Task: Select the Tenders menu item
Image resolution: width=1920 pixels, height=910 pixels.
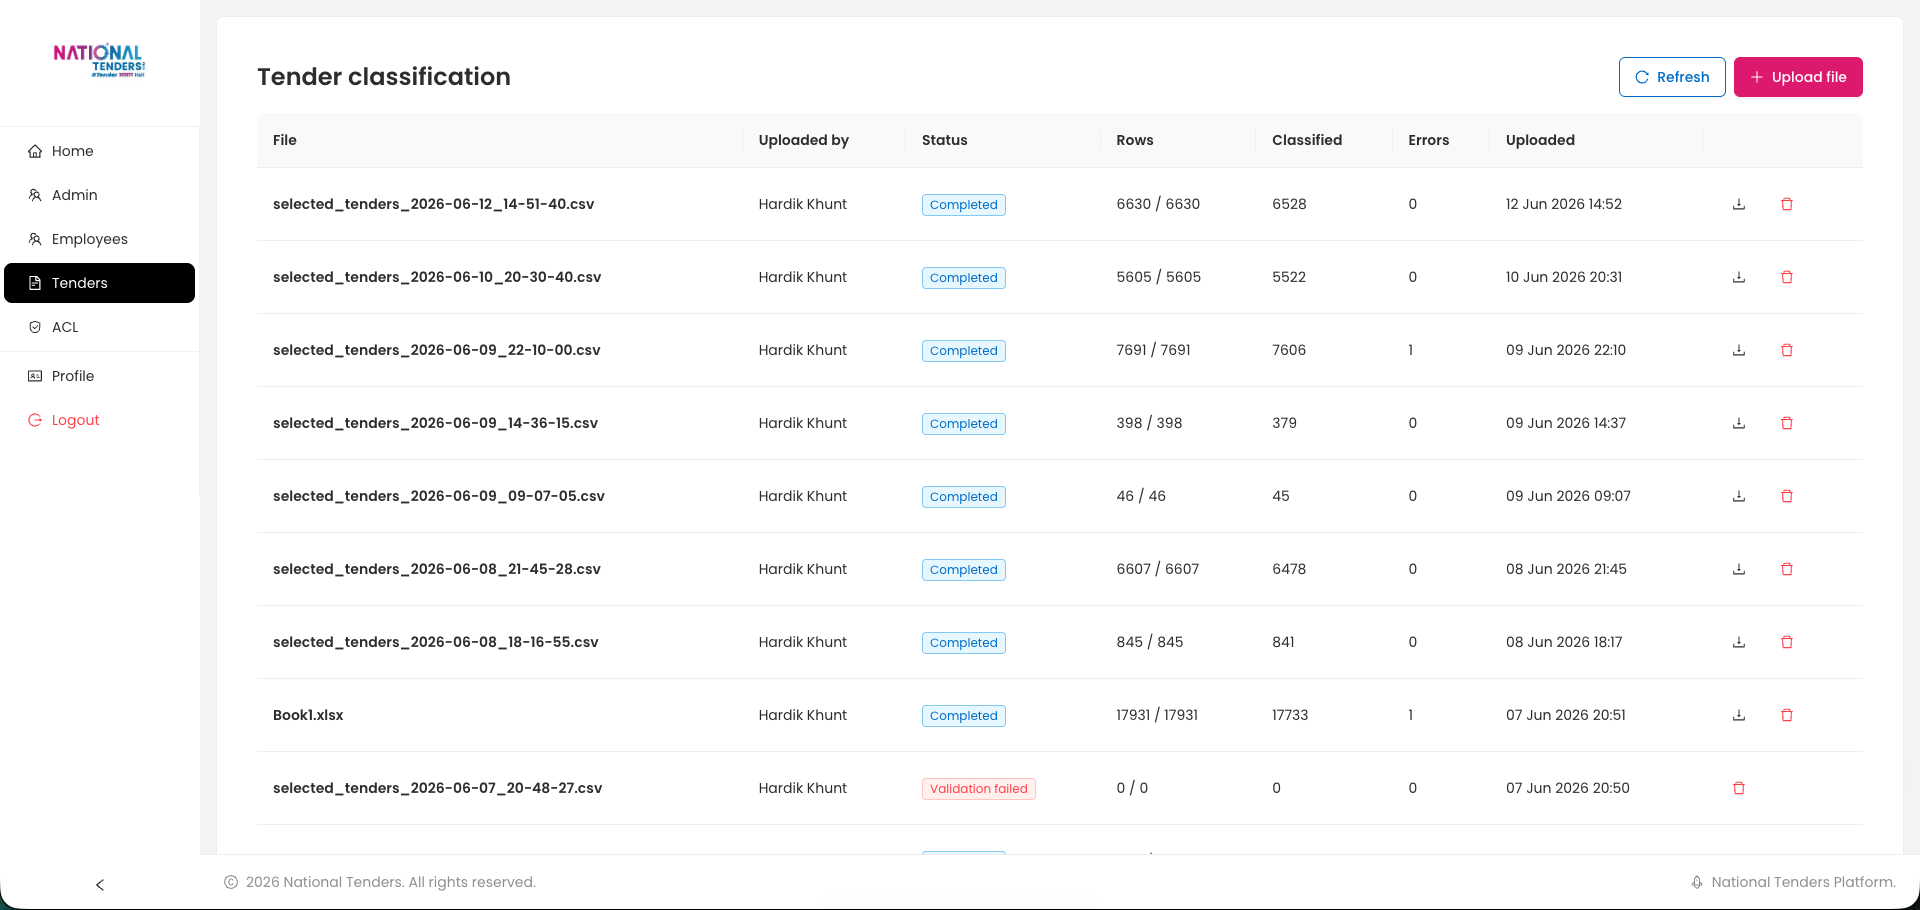Action: (99, 283)
